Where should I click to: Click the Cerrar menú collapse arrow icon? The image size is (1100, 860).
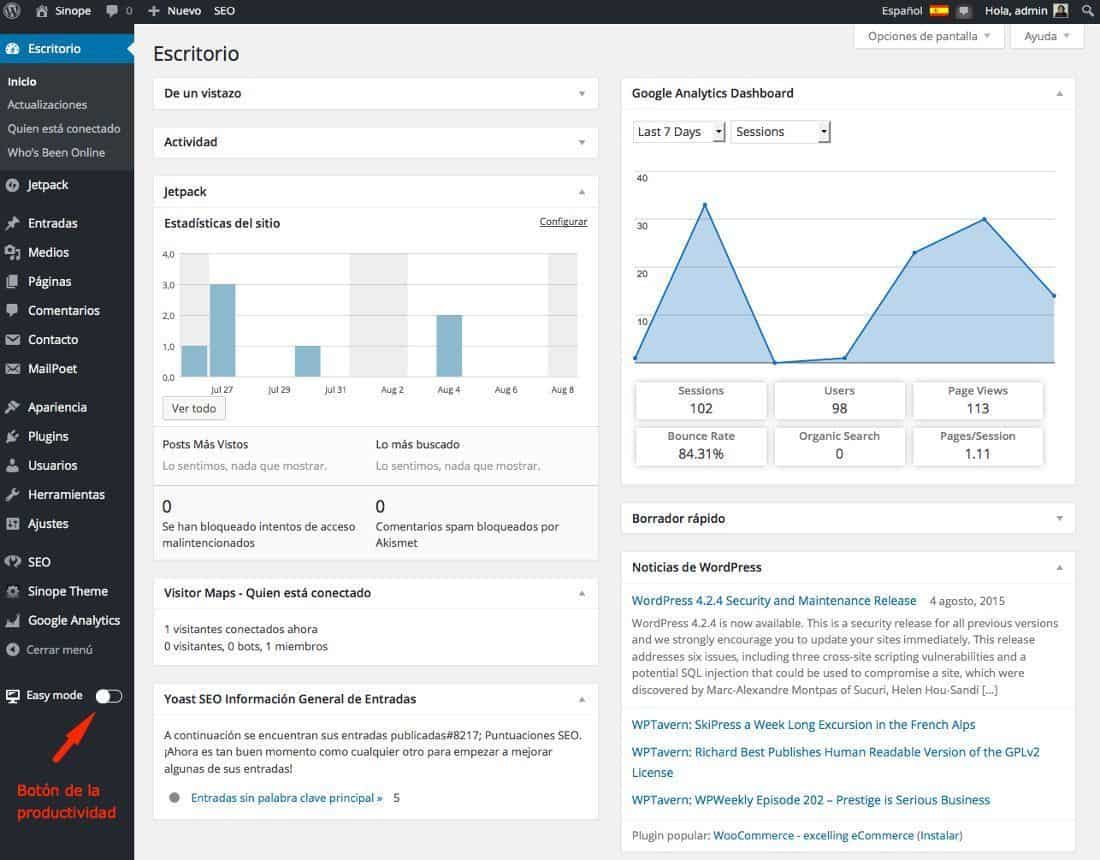point(12,650)
